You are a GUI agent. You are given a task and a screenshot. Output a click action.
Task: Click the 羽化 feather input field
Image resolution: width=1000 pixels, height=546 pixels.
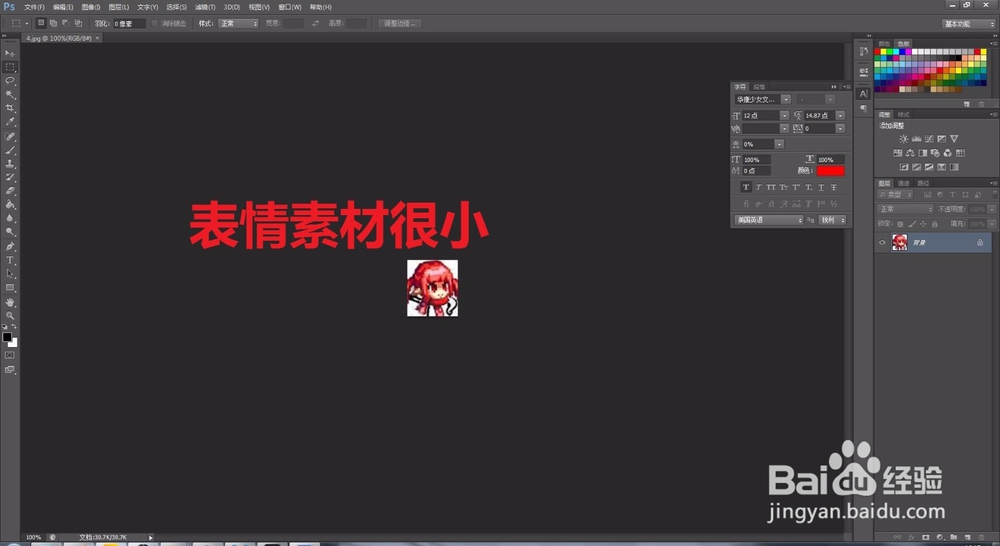(x=129, y=24)
